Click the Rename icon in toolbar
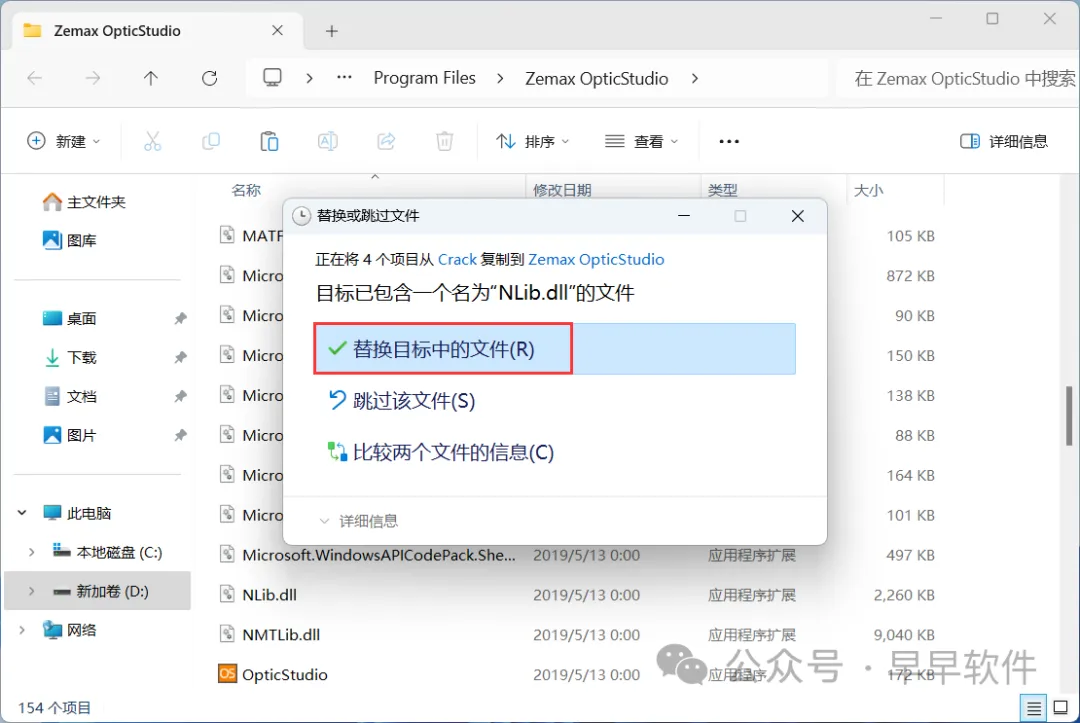 (327, 141)
